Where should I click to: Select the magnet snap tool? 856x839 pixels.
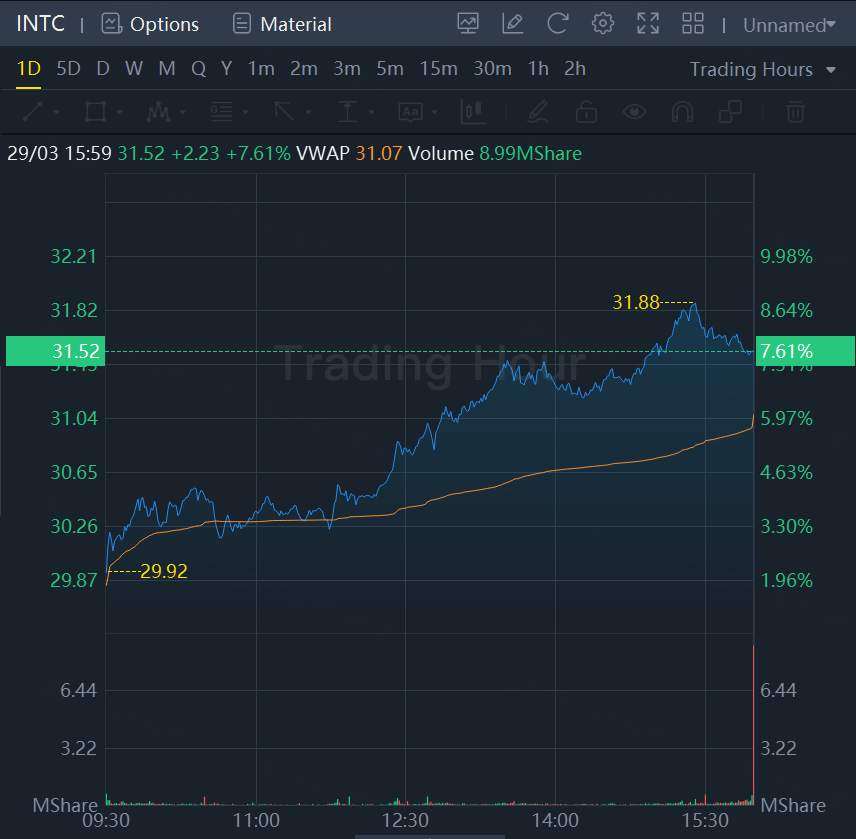[682, 111]
